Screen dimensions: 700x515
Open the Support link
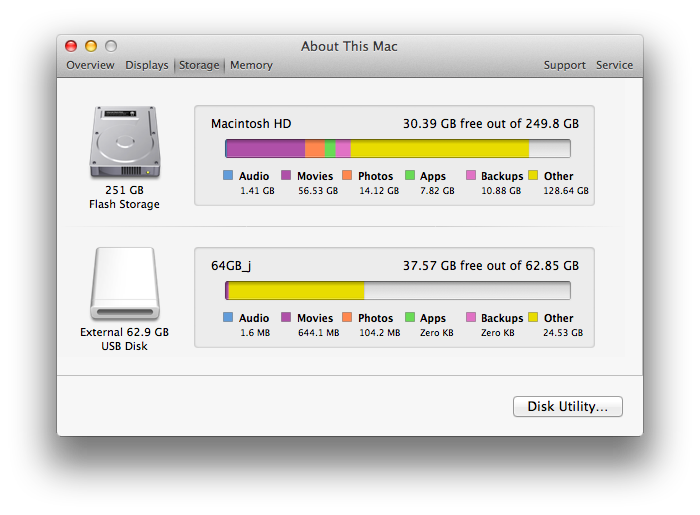[564, 65]
